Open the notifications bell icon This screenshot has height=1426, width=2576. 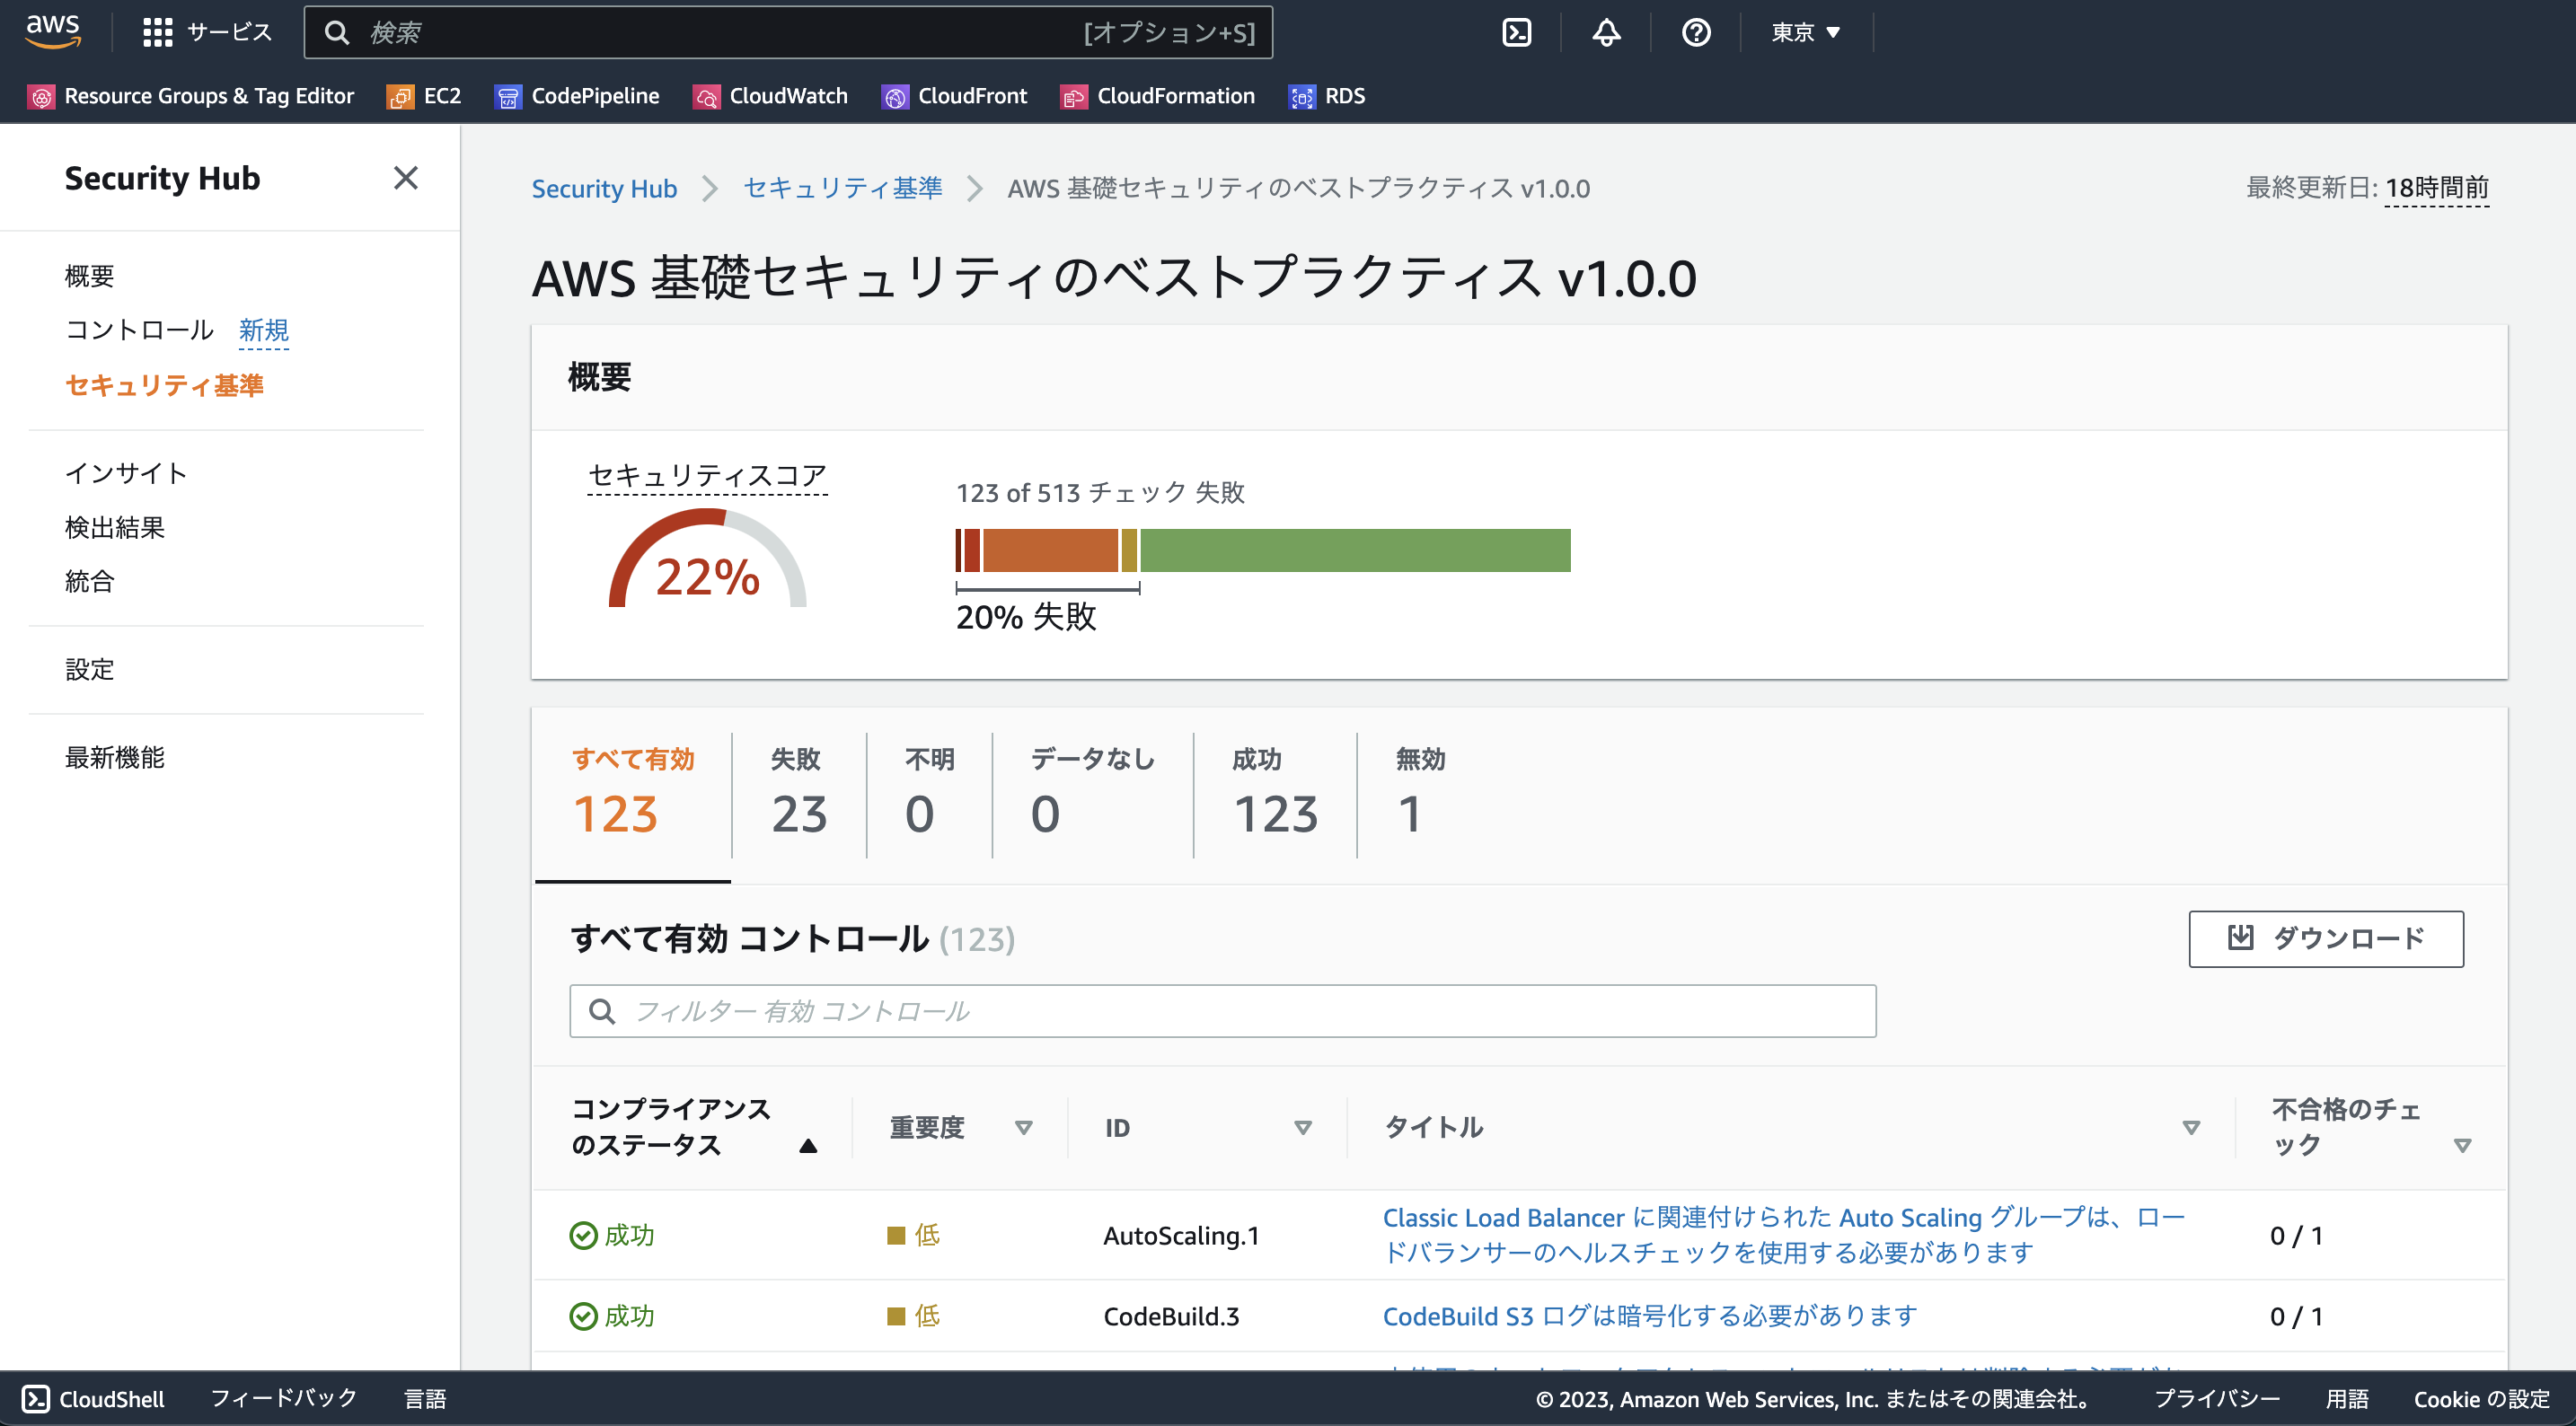1605,32
